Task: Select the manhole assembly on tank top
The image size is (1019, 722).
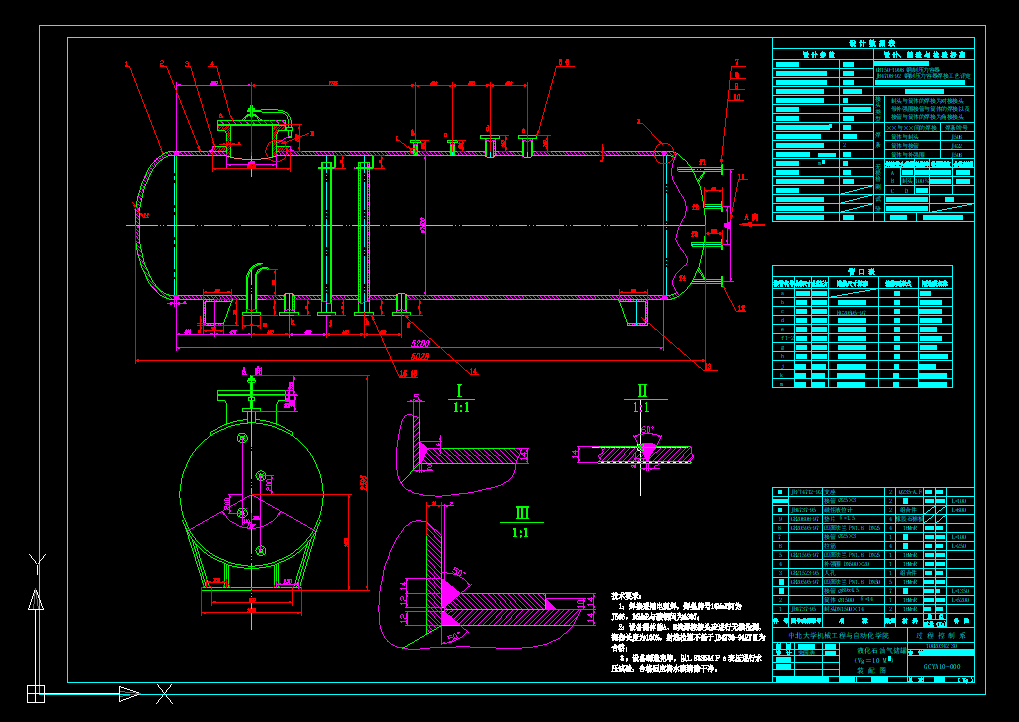Action: (251, 138)
